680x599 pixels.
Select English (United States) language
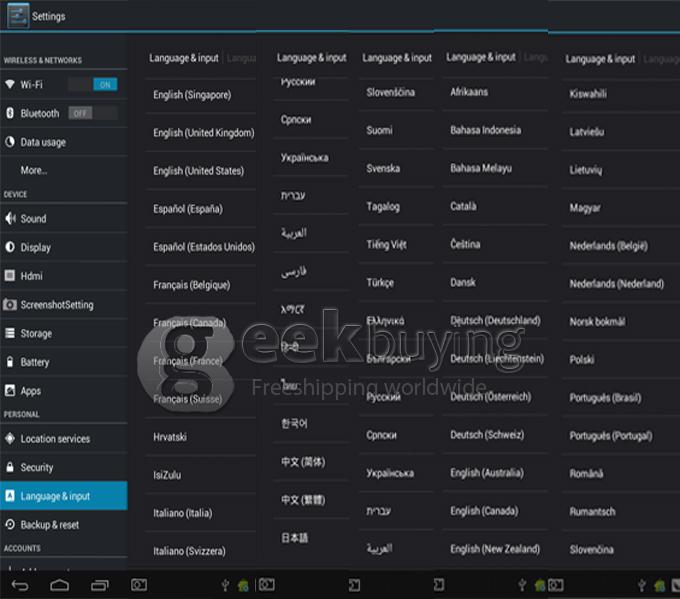click(x=198, y=171)
